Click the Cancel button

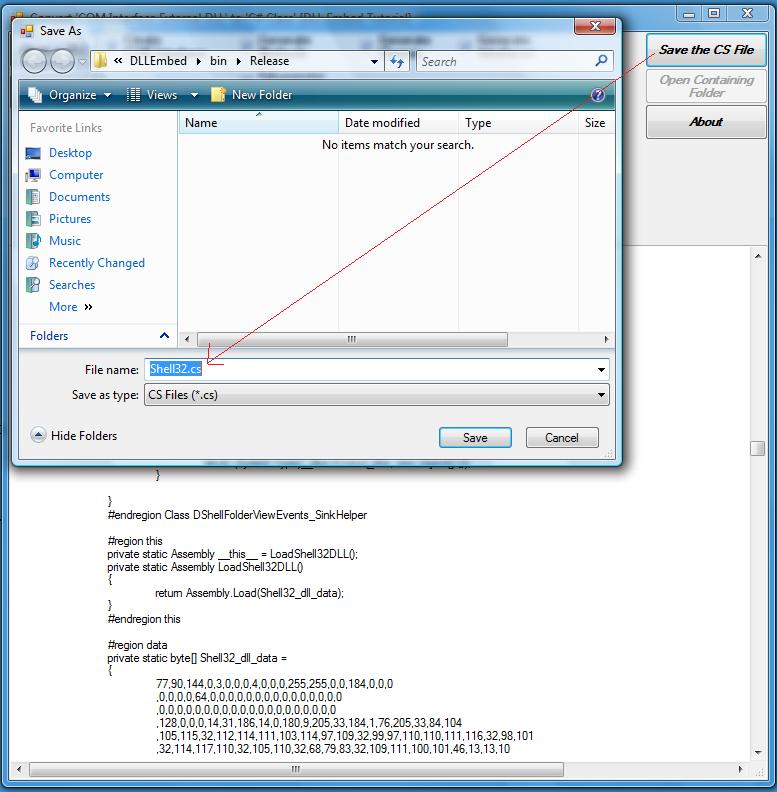(562, 438)
